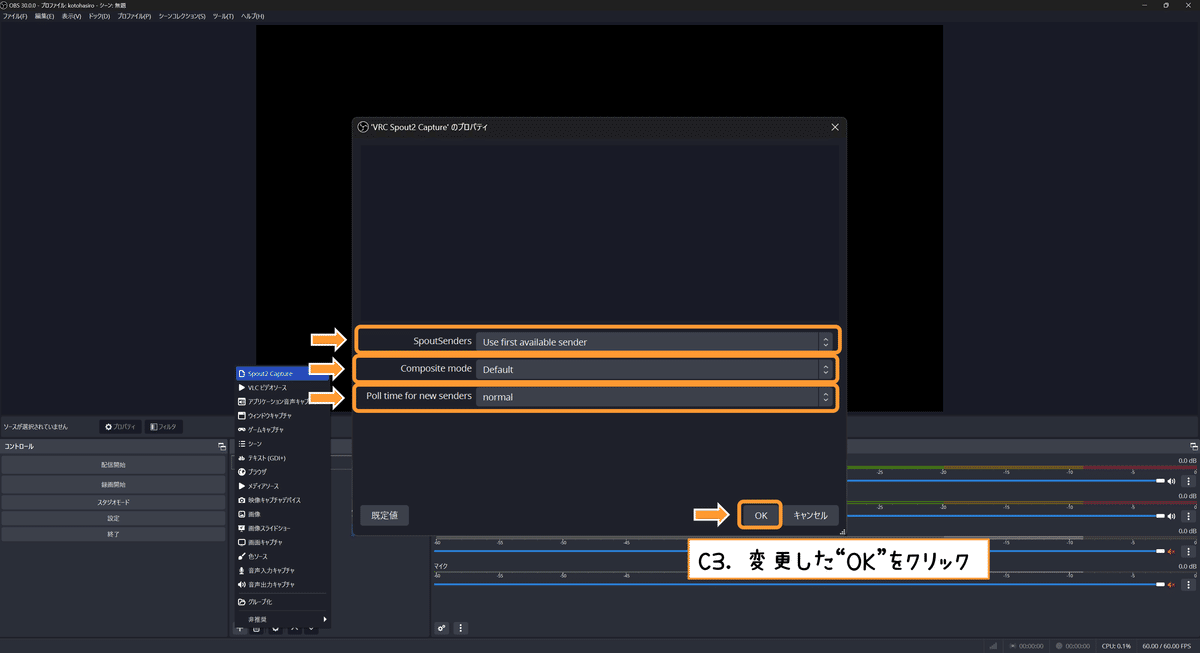Toggle スタジオモード in controls
The width and height of the screenshot is (1200, 653).
pyautogui.click(x=113, y=502)
